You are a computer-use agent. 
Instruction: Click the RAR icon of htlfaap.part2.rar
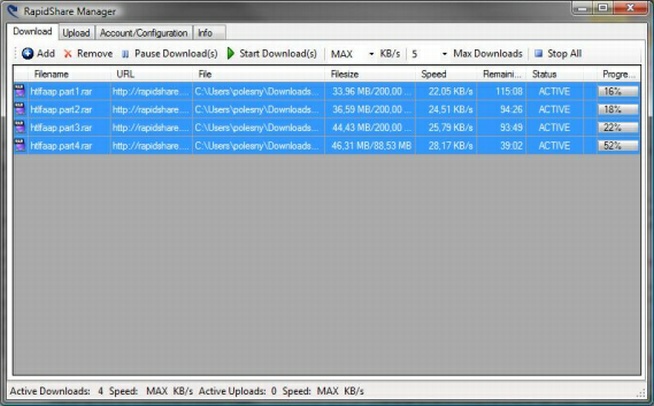point(20,109)
